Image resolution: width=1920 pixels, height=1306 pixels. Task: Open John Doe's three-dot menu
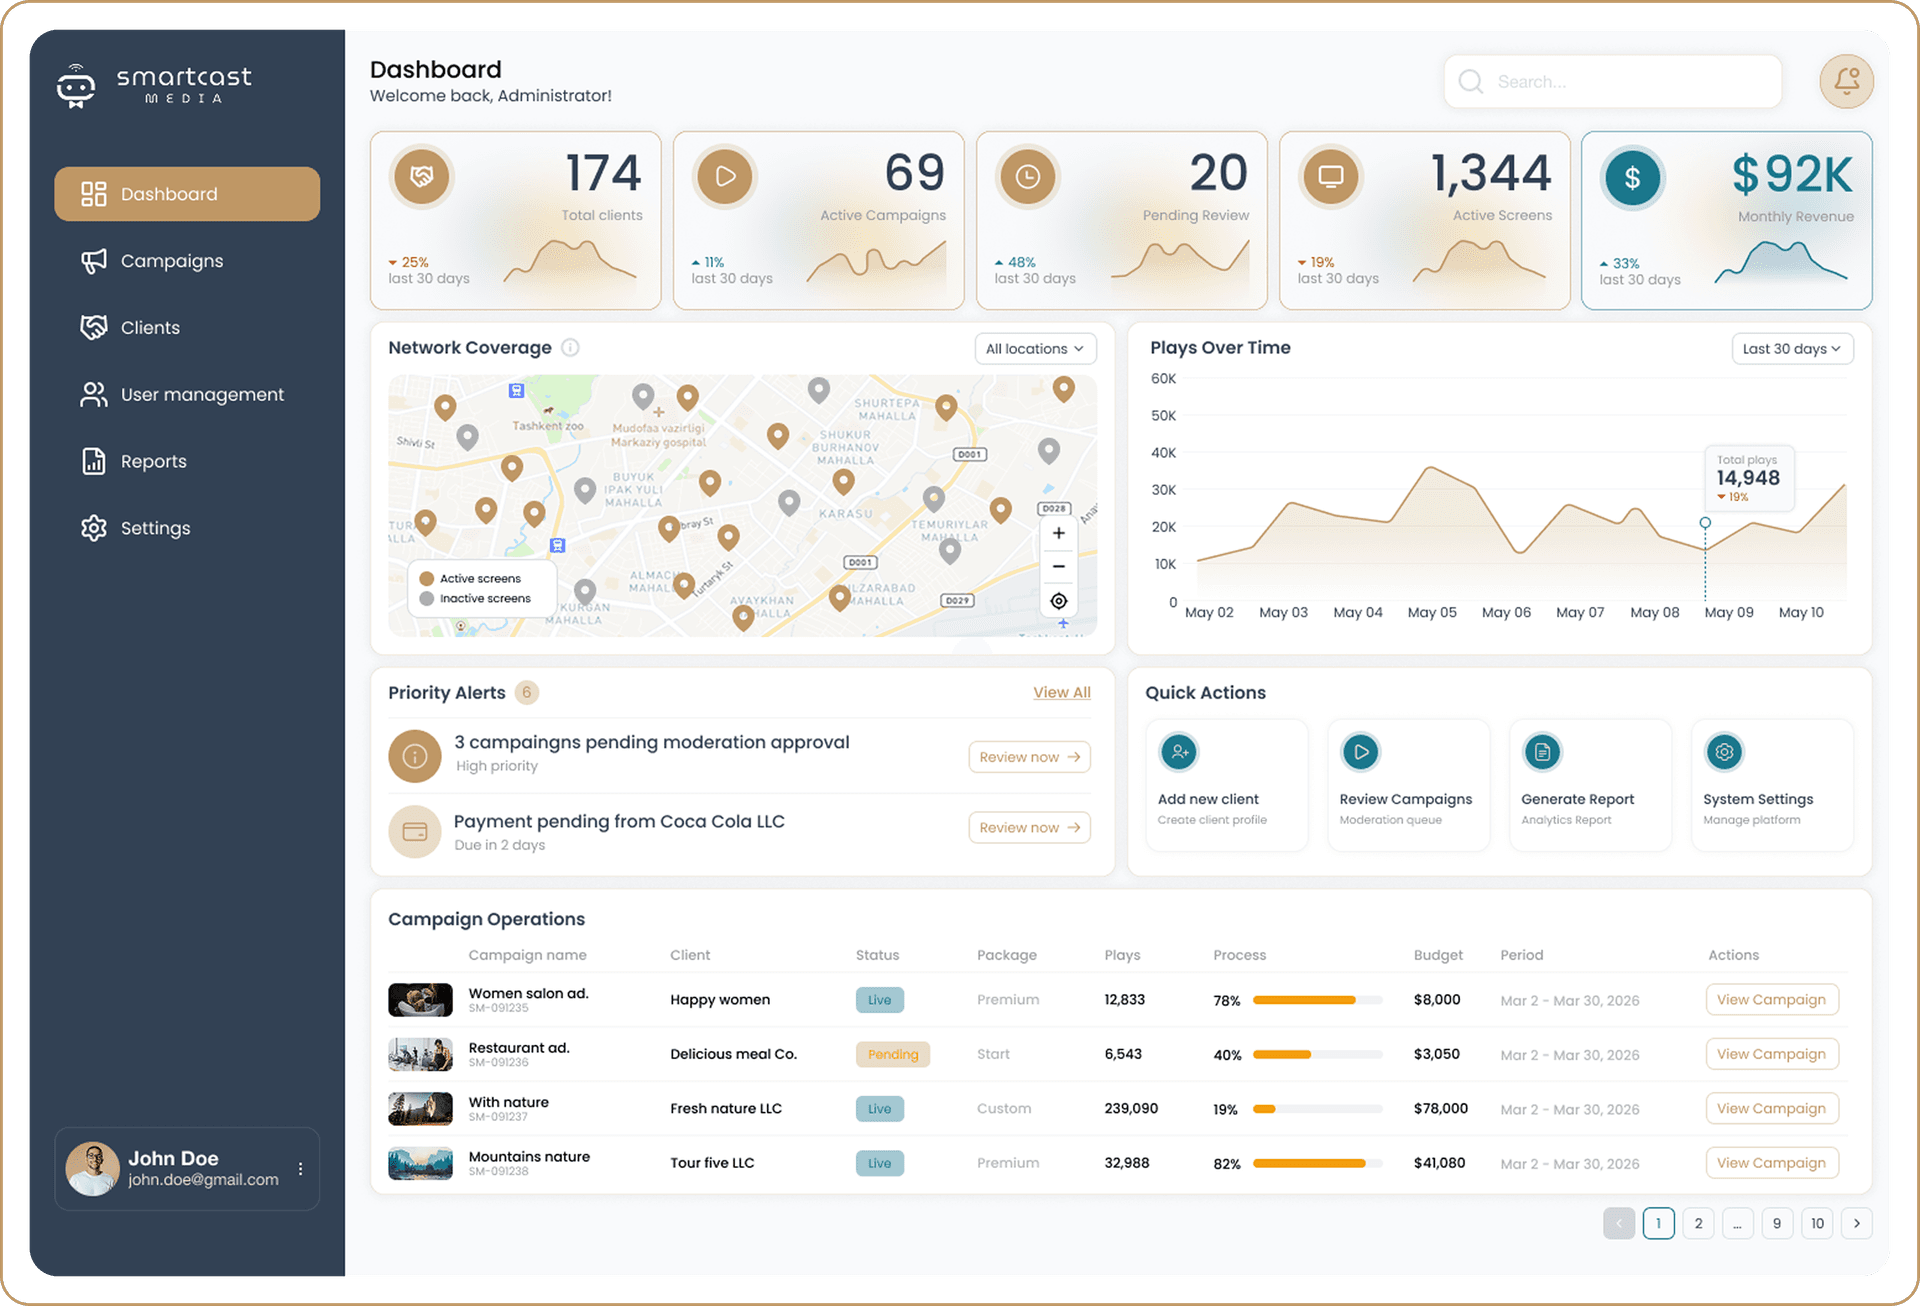tap(300, 1168)
